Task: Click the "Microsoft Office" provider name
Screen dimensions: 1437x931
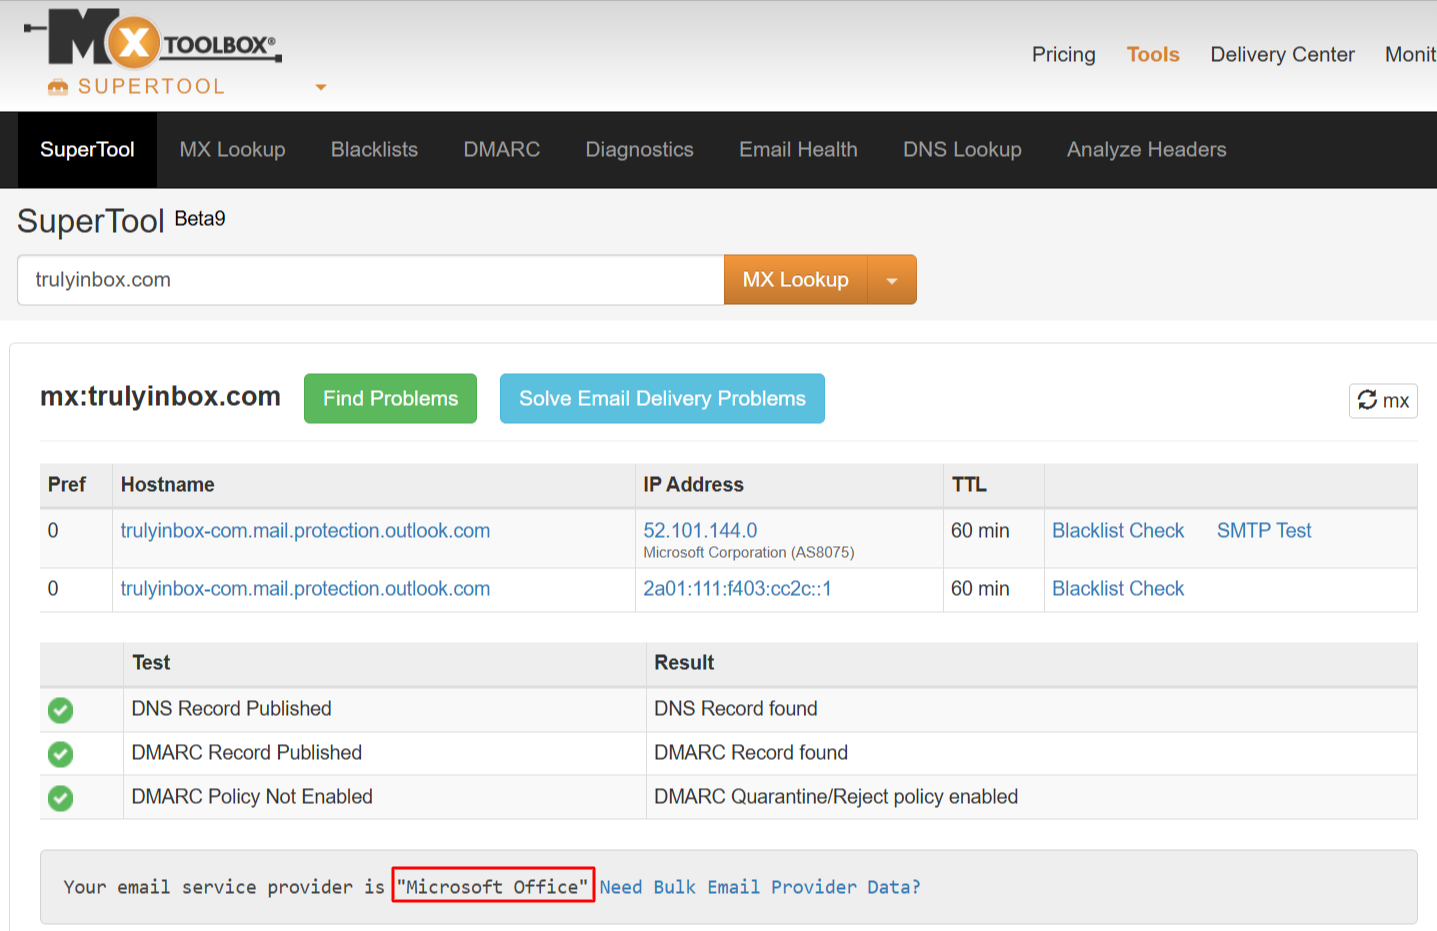Action: (493, 886)
